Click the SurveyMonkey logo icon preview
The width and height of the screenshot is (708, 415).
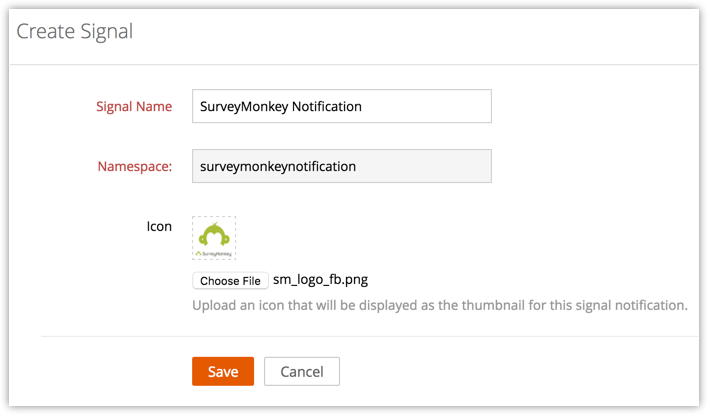[213, 238]
